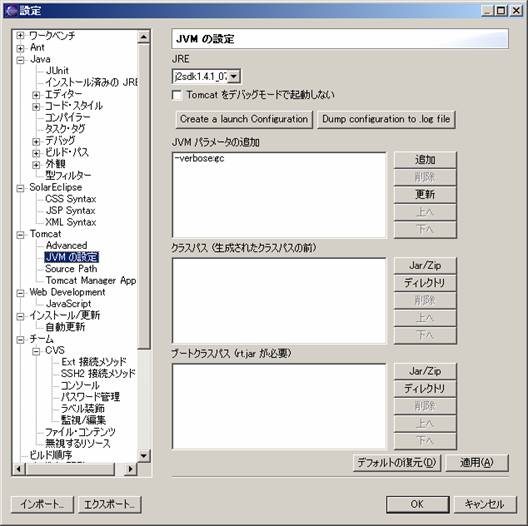
Task: Collapse the SolarEclipse tree node
Action: coord(20,188)
